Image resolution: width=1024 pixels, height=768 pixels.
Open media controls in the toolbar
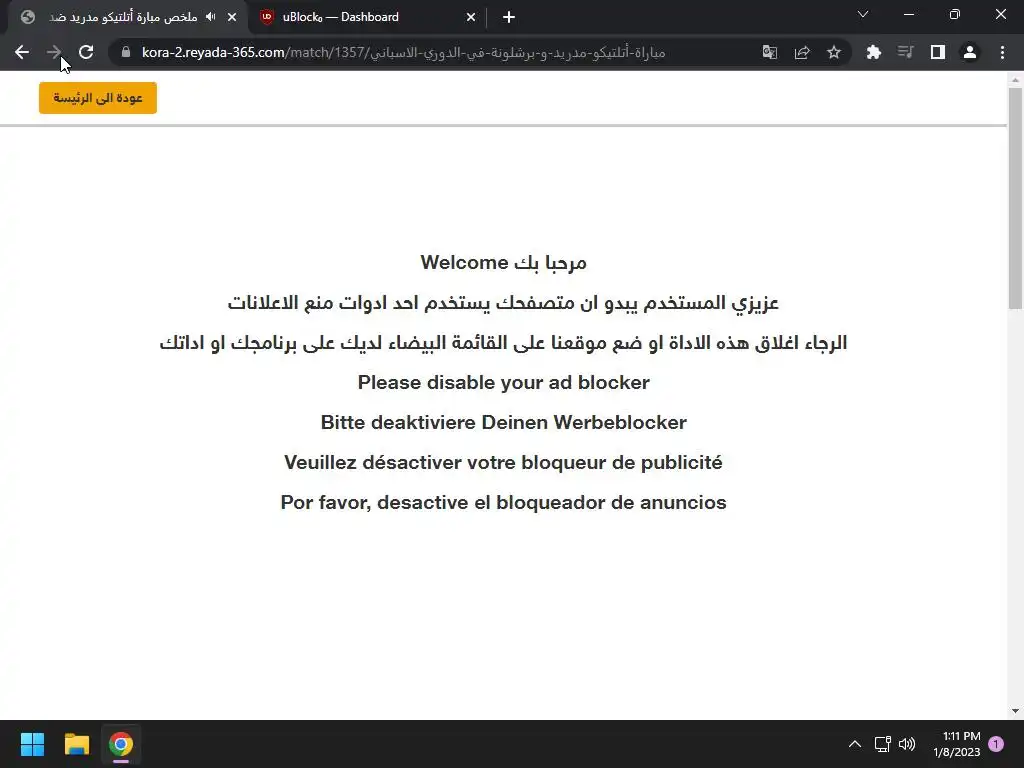(906, 52)
